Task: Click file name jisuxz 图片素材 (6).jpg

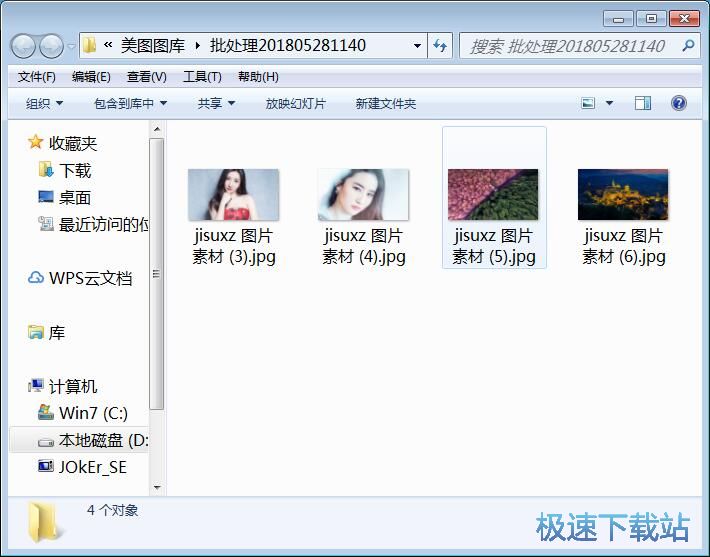Action: (x=624, y=246)
